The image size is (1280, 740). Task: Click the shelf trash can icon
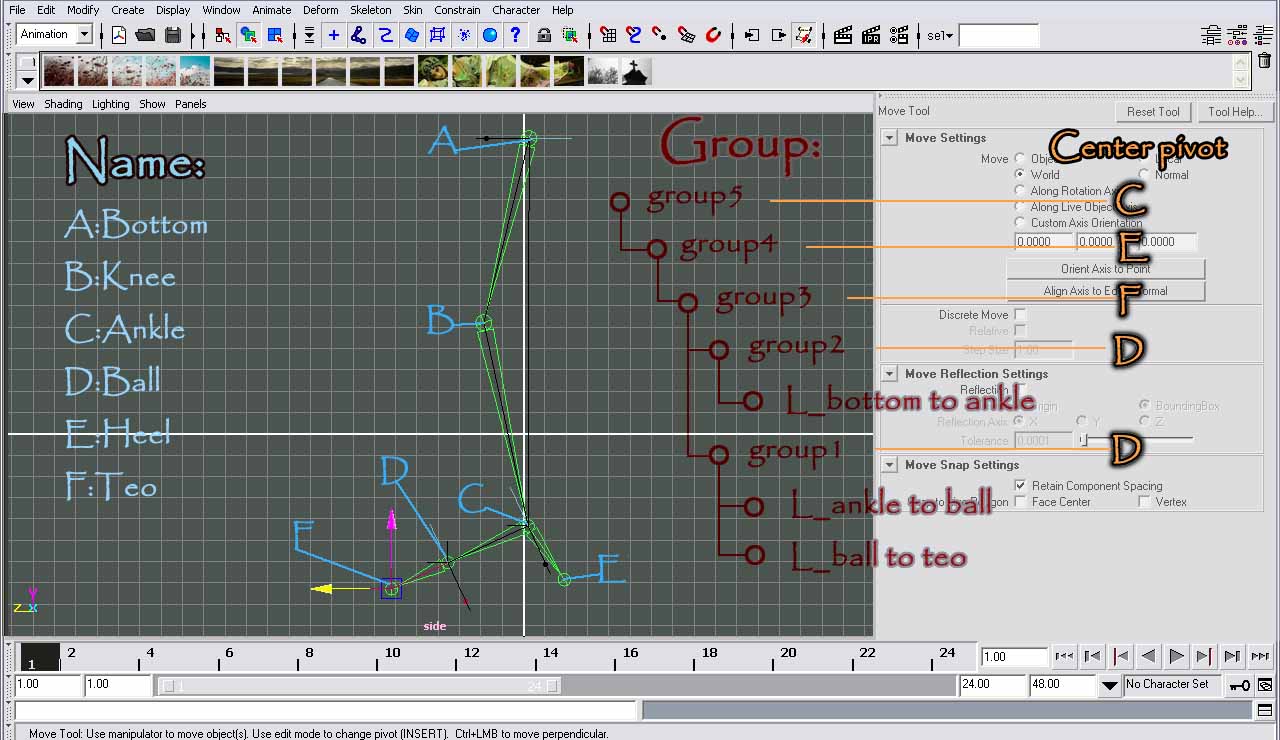(1265, 60)
